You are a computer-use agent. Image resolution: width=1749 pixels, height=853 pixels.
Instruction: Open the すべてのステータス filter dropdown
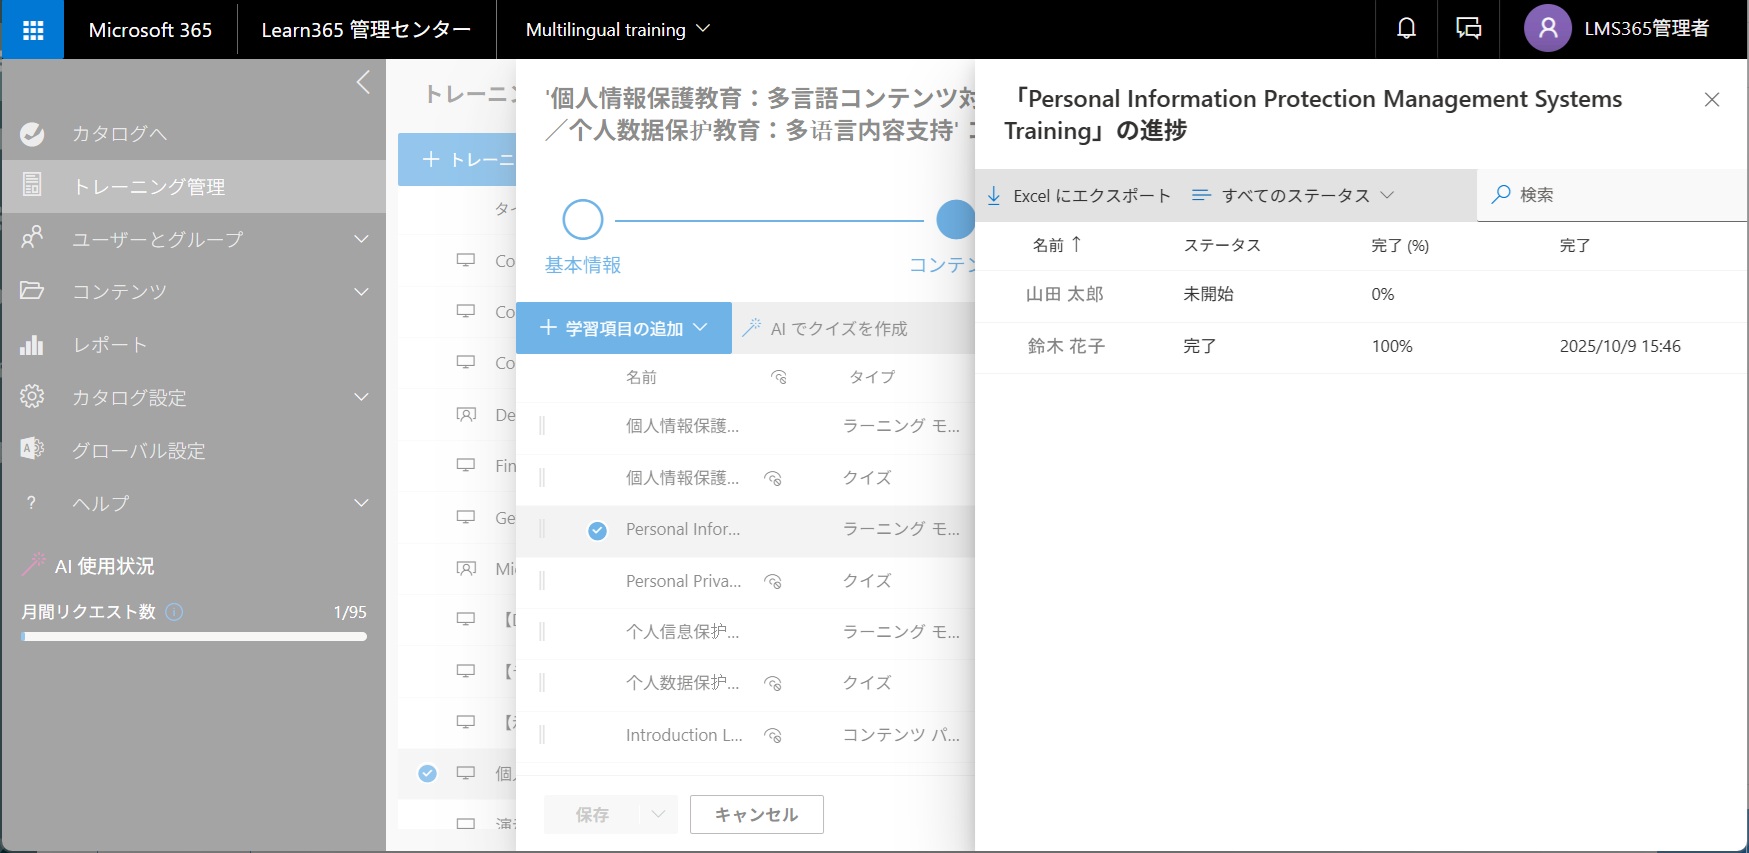click(1293, 195)
